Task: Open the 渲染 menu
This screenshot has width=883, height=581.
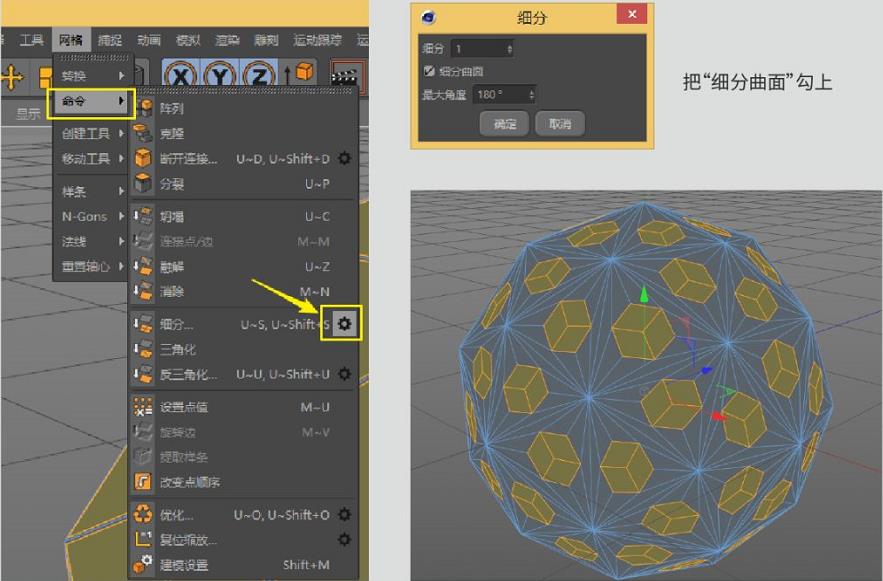Action: click(x=228, y=40)
